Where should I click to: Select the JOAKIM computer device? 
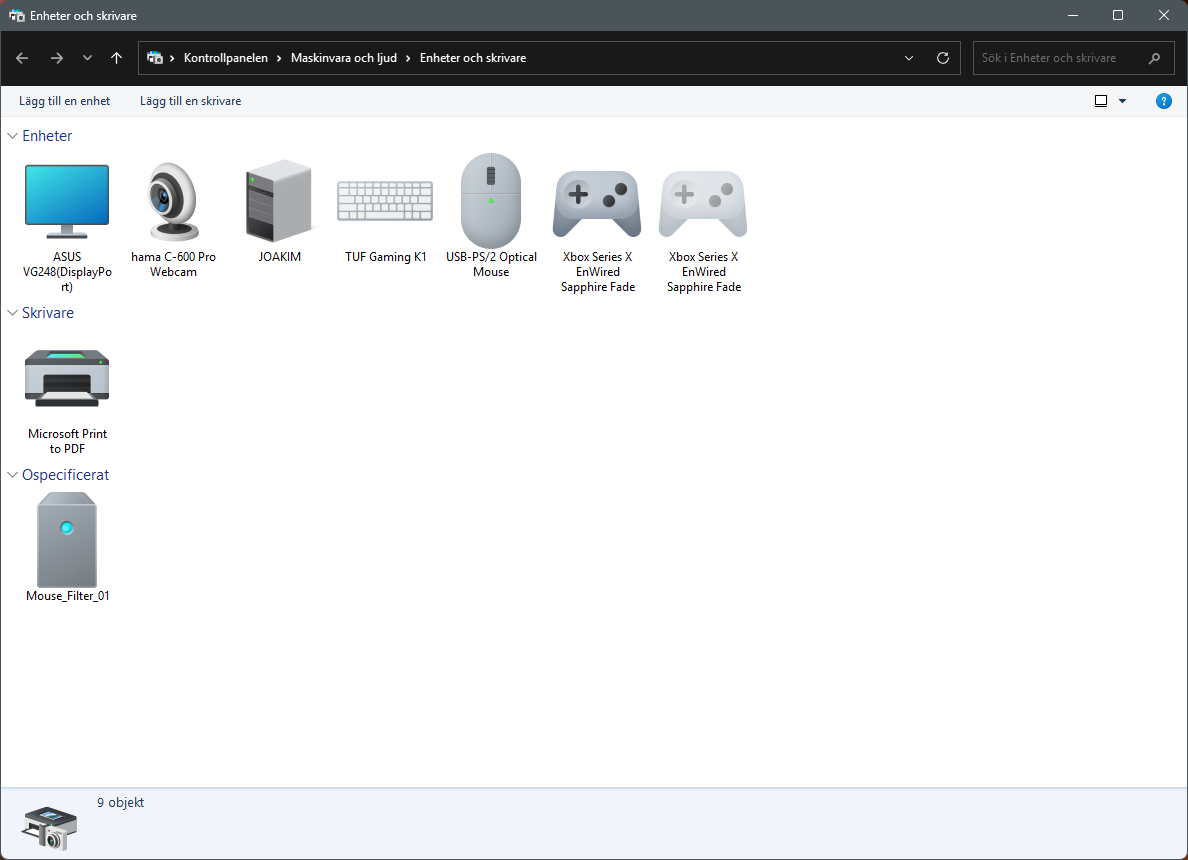coord(279,212)
